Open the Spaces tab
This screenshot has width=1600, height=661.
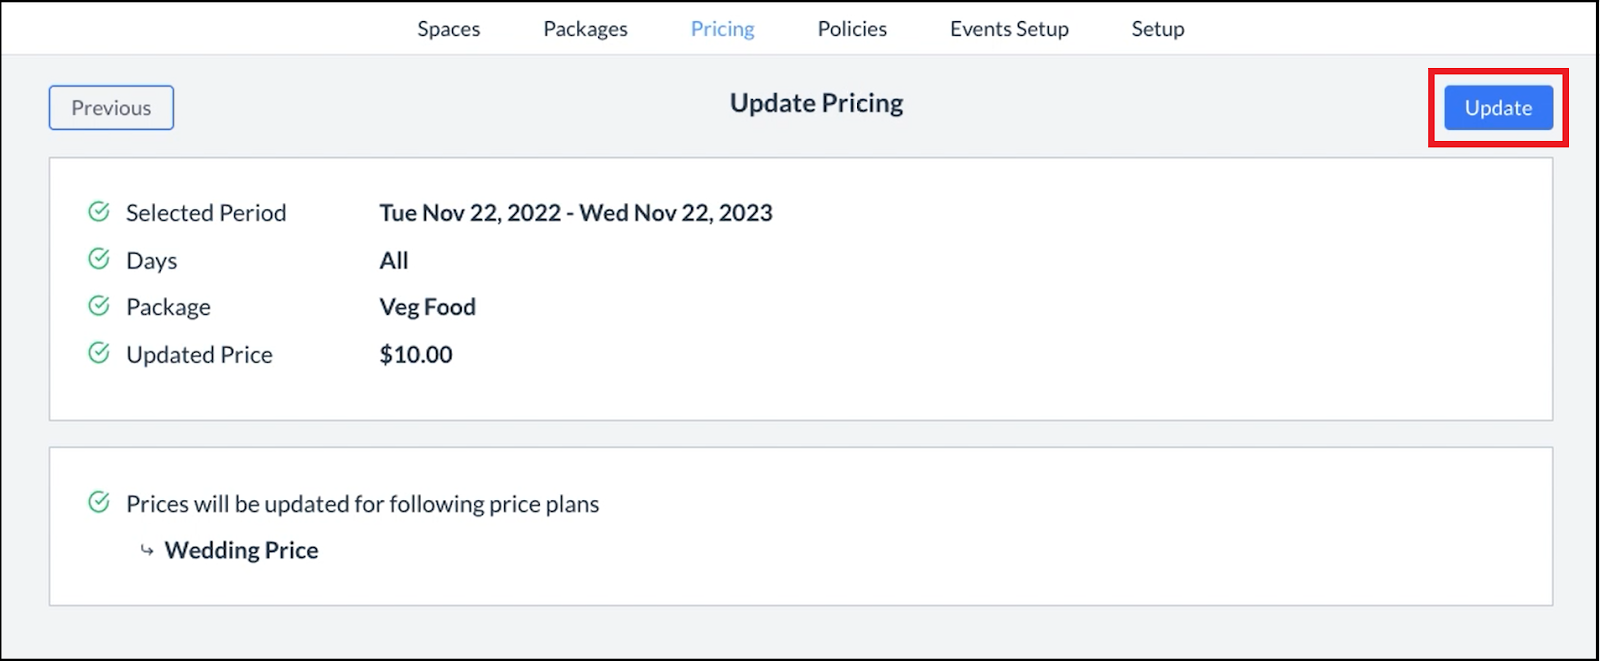tap(448, 29)
